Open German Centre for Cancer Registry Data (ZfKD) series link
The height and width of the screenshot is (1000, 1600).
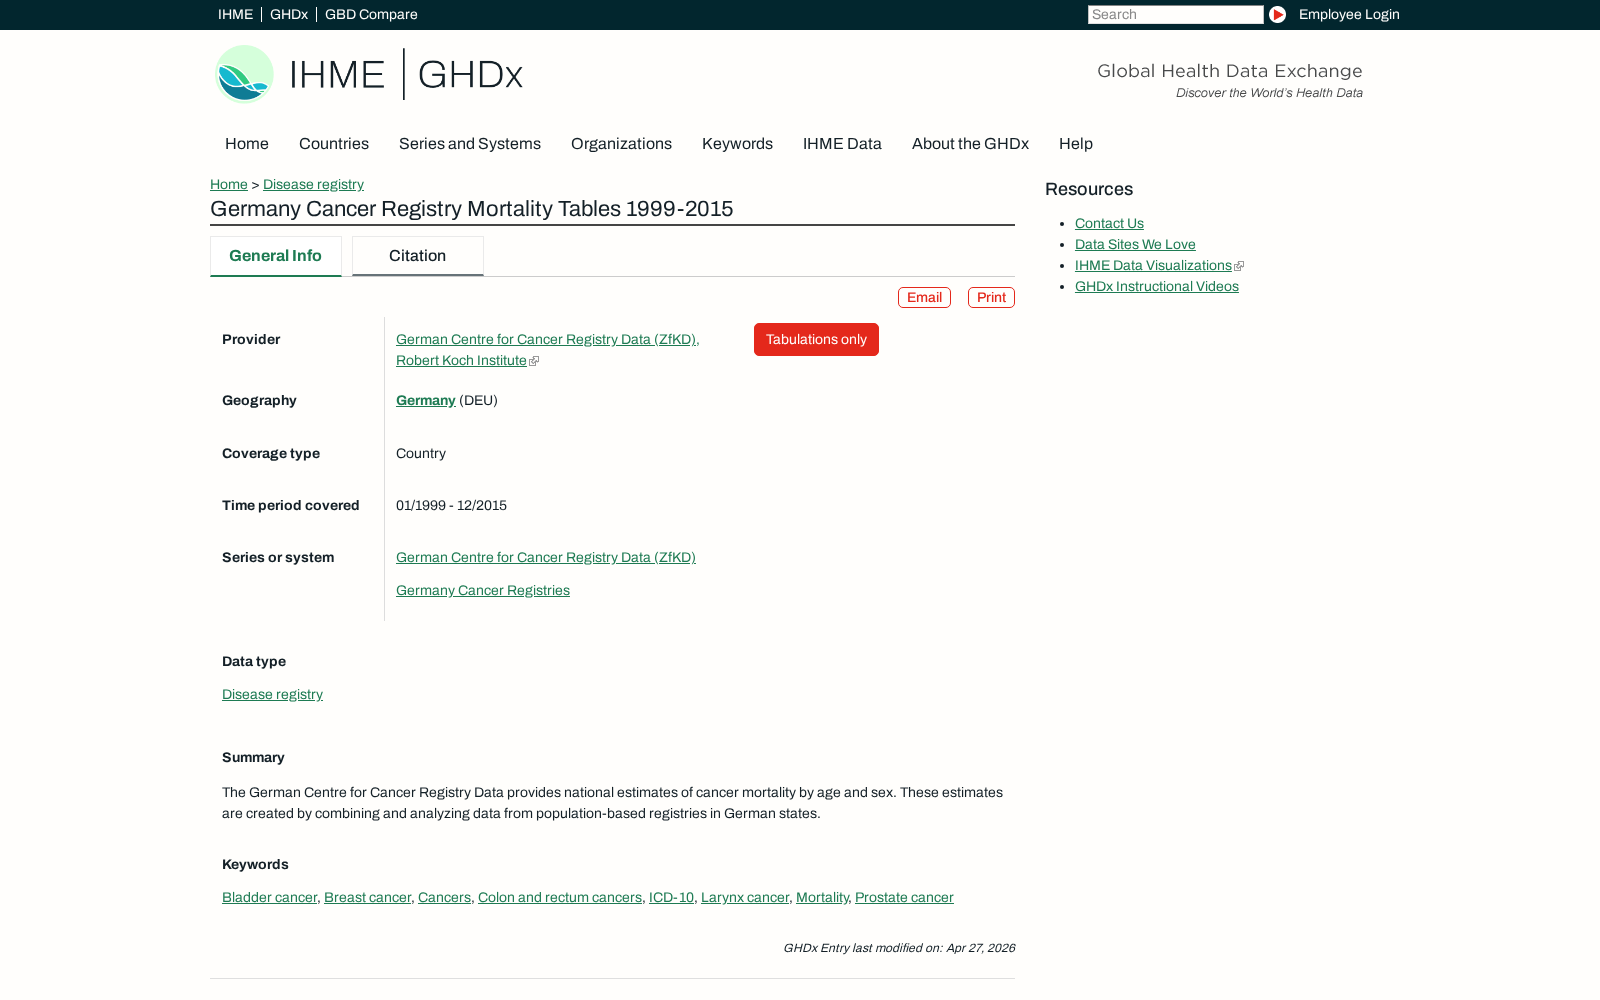546,558
